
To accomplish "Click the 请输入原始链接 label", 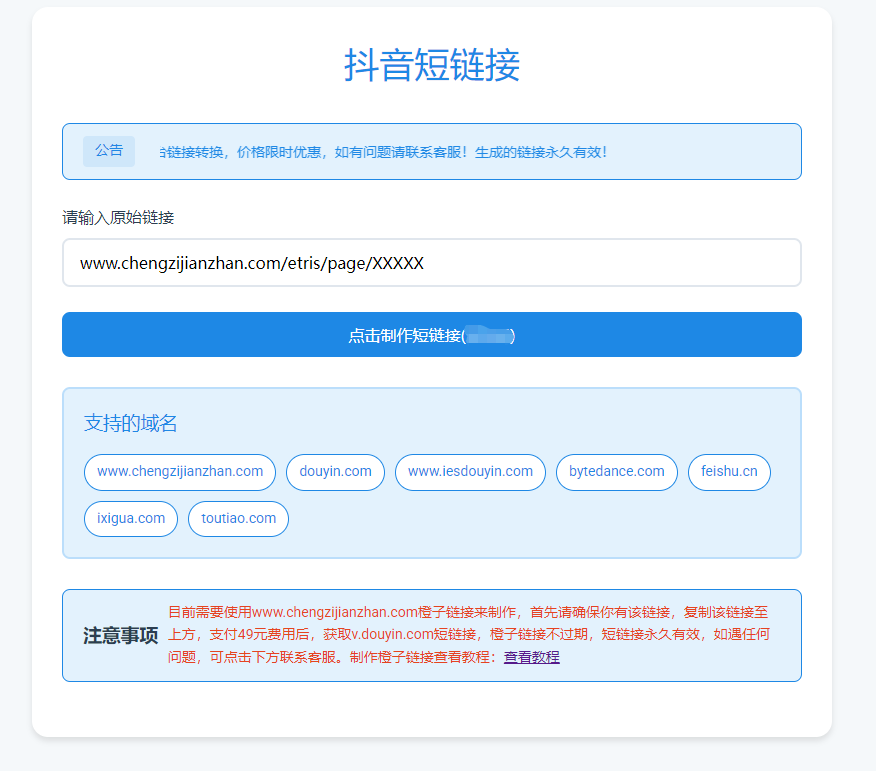I will pyautogui.click(x=117, y=217).
